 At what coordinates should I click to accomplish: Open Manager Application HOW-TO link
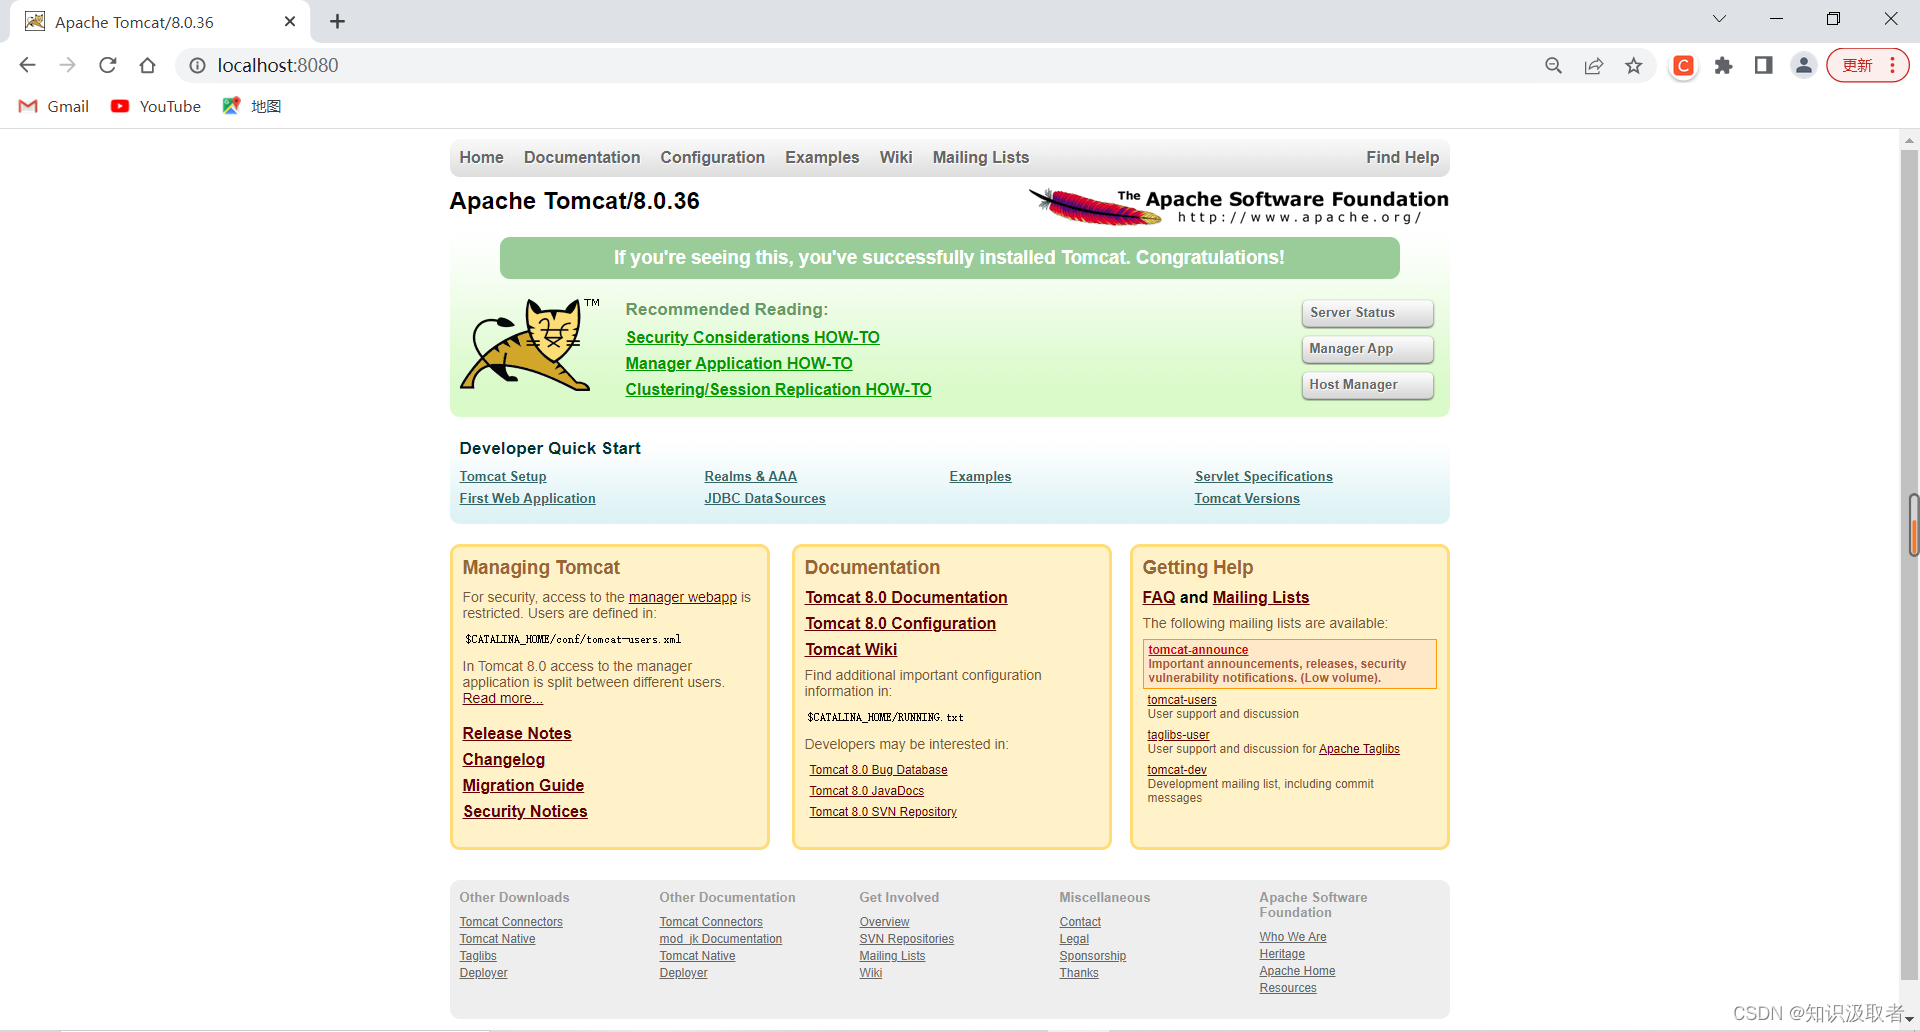click(739, 363)
